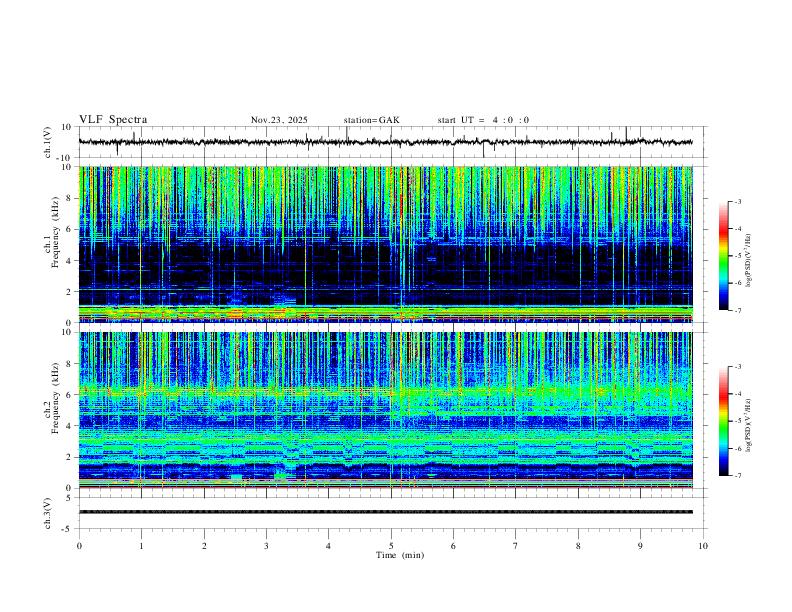Click the "4" kHz tick on ch.1 frequency axis

point(69,261)
